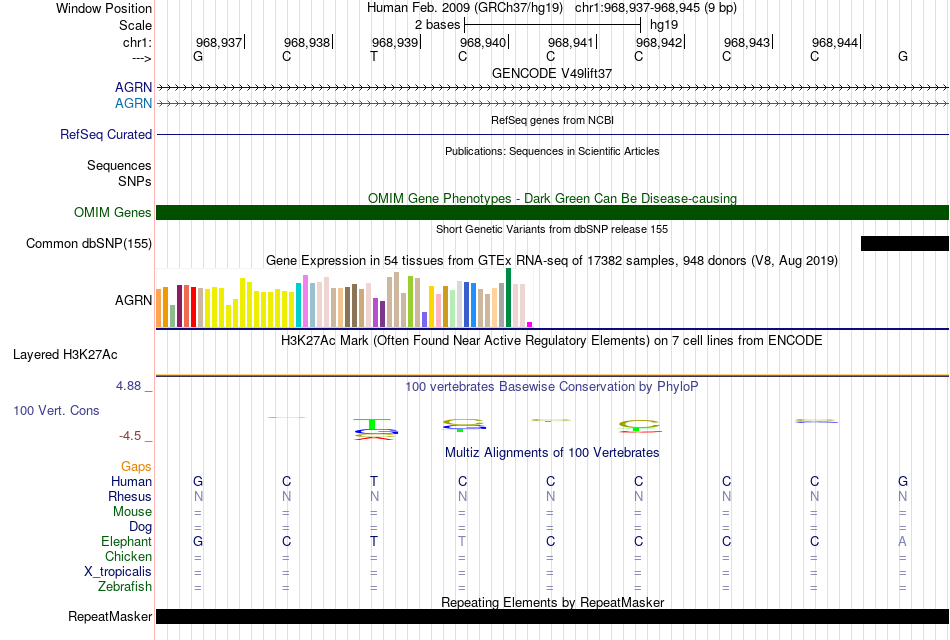Open 100 vertebrates Basewise Conservation by PhyloP title
Screen dimensions: 950x640
click(552, 387)
